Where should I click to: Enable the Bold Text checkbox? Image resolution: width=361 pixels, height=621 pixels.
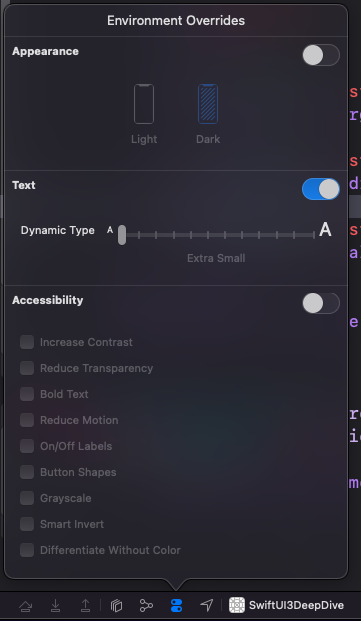(27, 394)
